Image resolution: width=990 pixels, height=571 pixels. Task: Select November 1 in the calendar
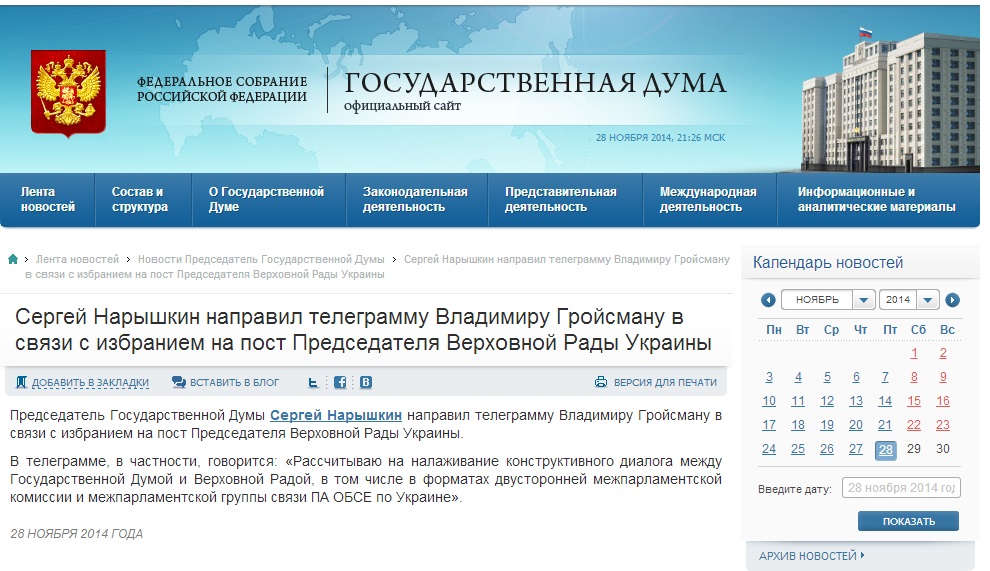(x=914, y=354)
